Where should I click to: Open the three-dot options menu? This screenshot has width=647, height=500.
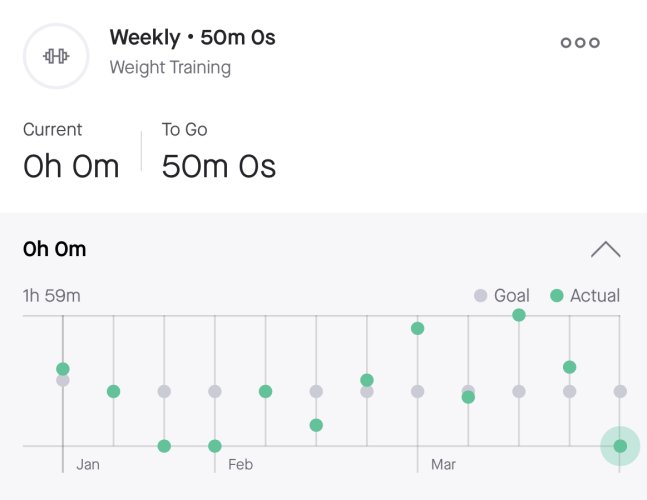[x=580, y=42]
